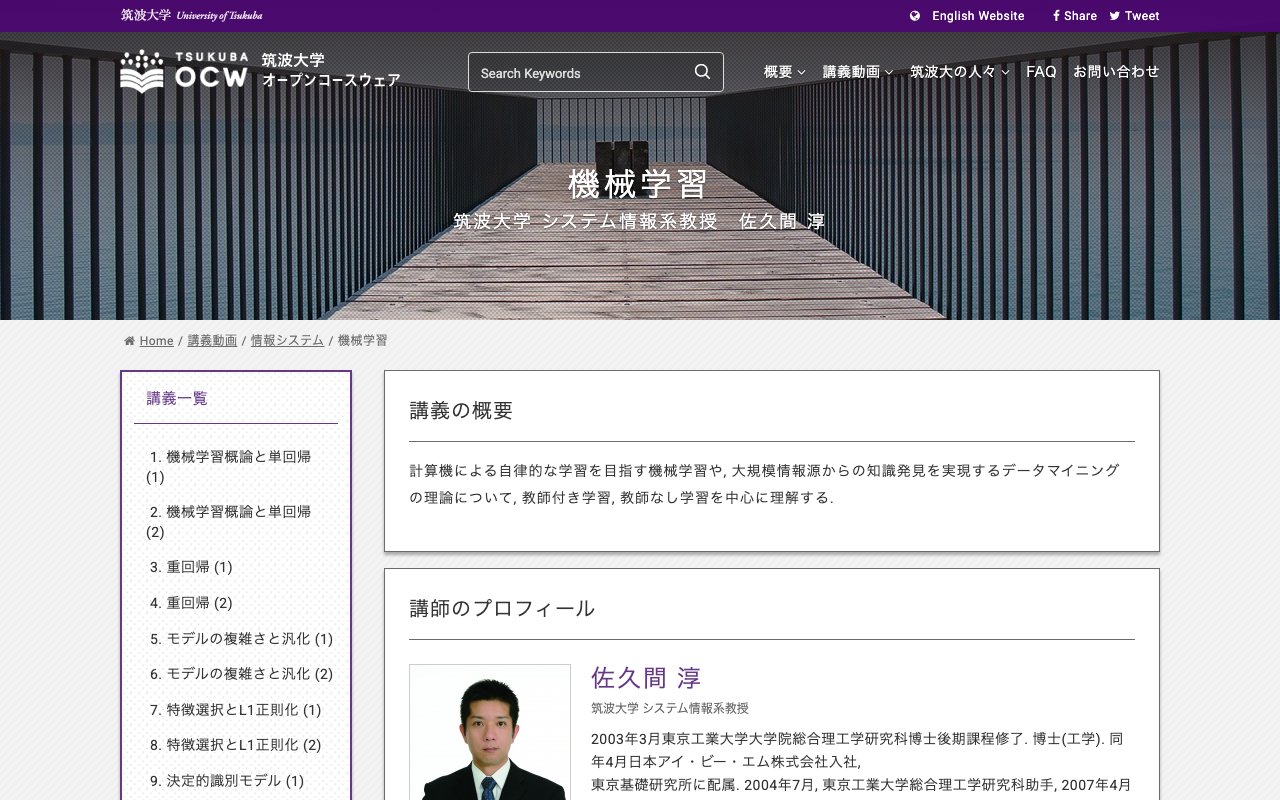Open the お問い合わせ menu item
This screenshot has width=1280, height=800.
(x=1116, y=72)
